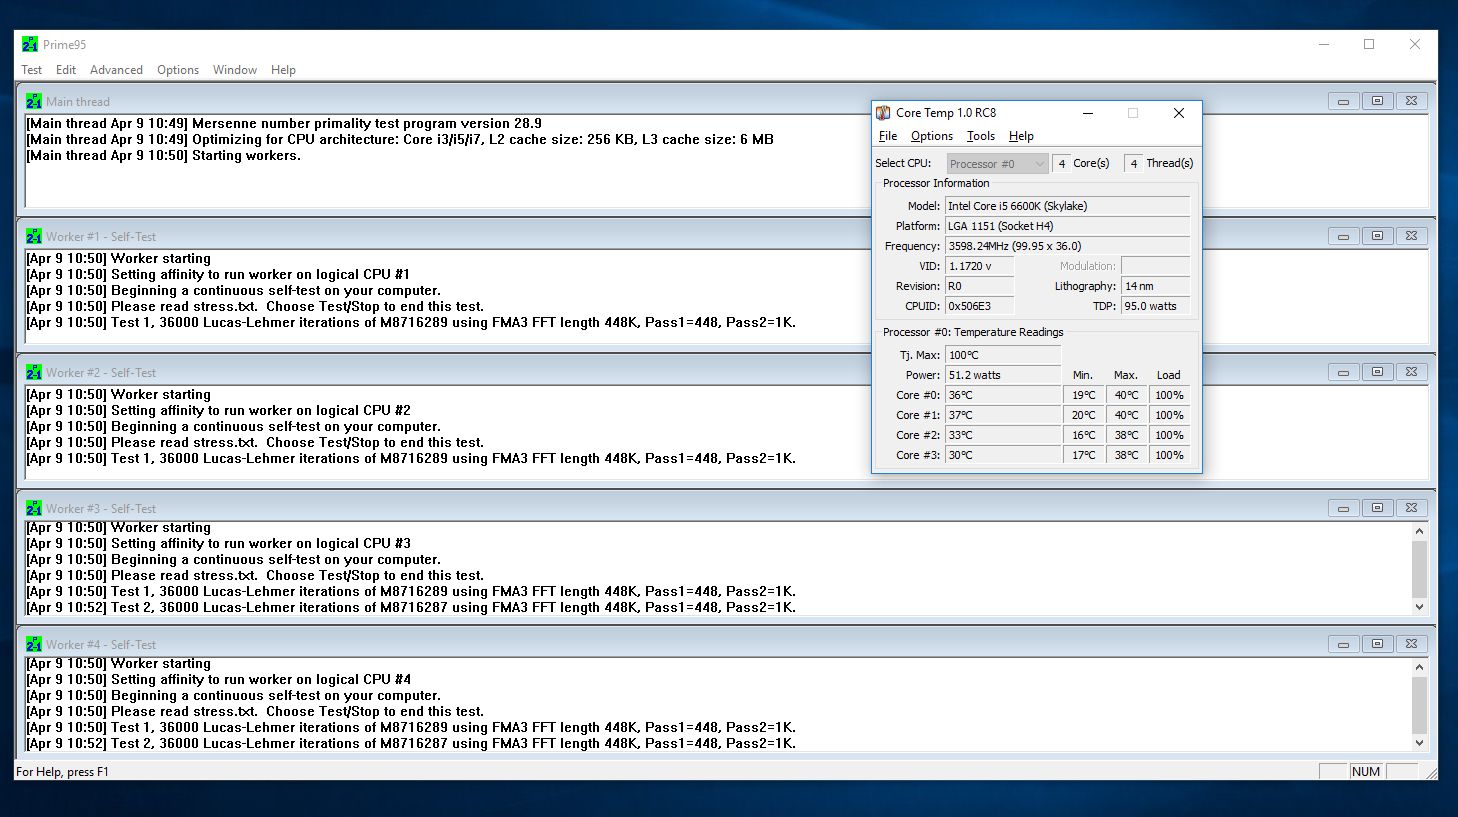The height and width of the screenshot is (817, 1458).
Task: Close the Core Temp window
Action: [1179, 113]
